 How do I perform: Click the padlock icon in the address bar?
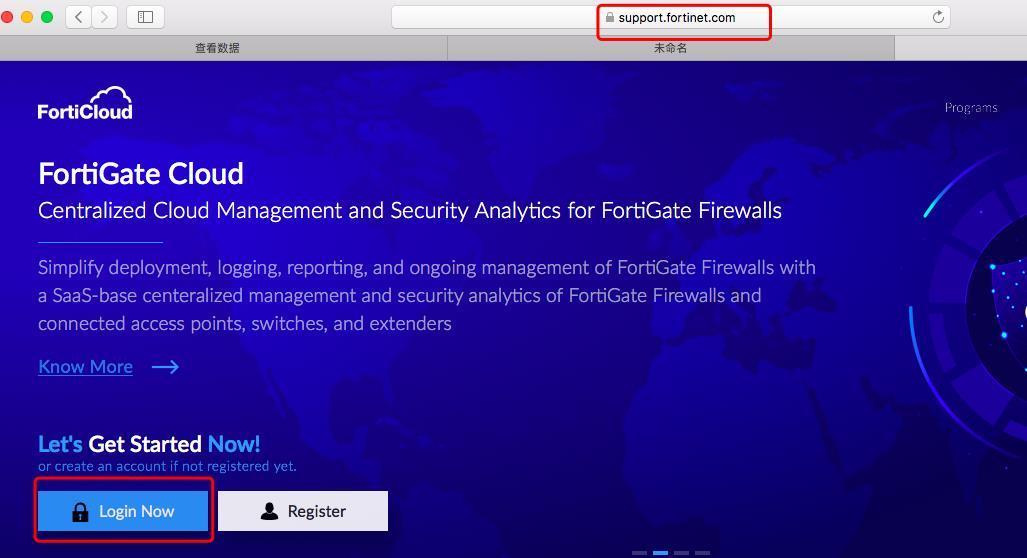[x=610, y=18]
